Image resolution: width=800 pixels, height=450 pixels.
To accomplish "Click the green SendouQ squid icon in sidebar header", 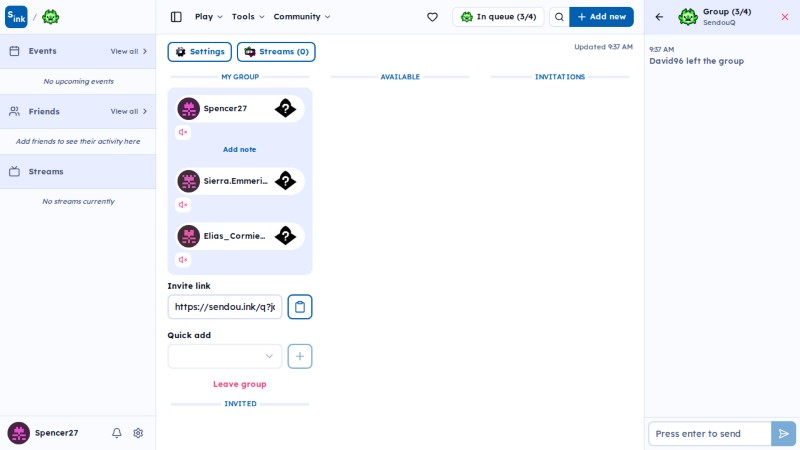I will [51, 17].
